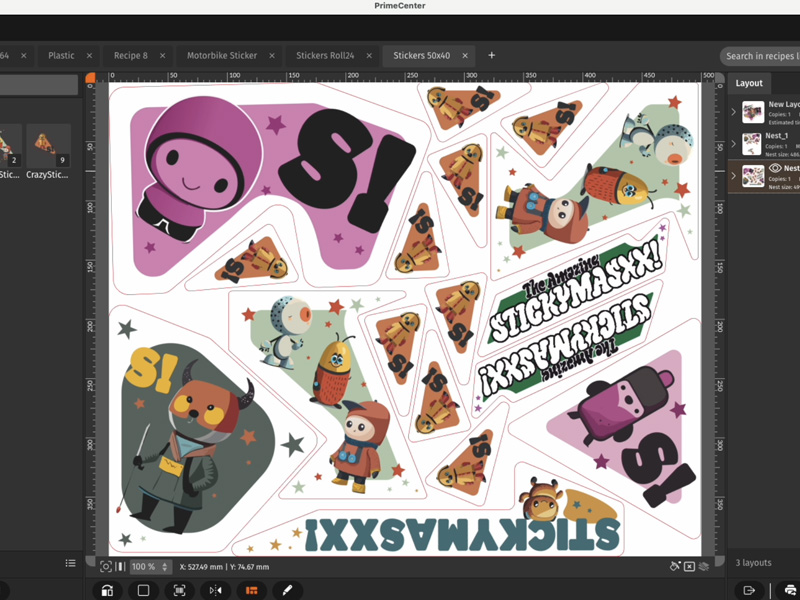Select the highlighted nest layout thumbnail
Viewport: 800px width, 600px height.
point(753,176)
